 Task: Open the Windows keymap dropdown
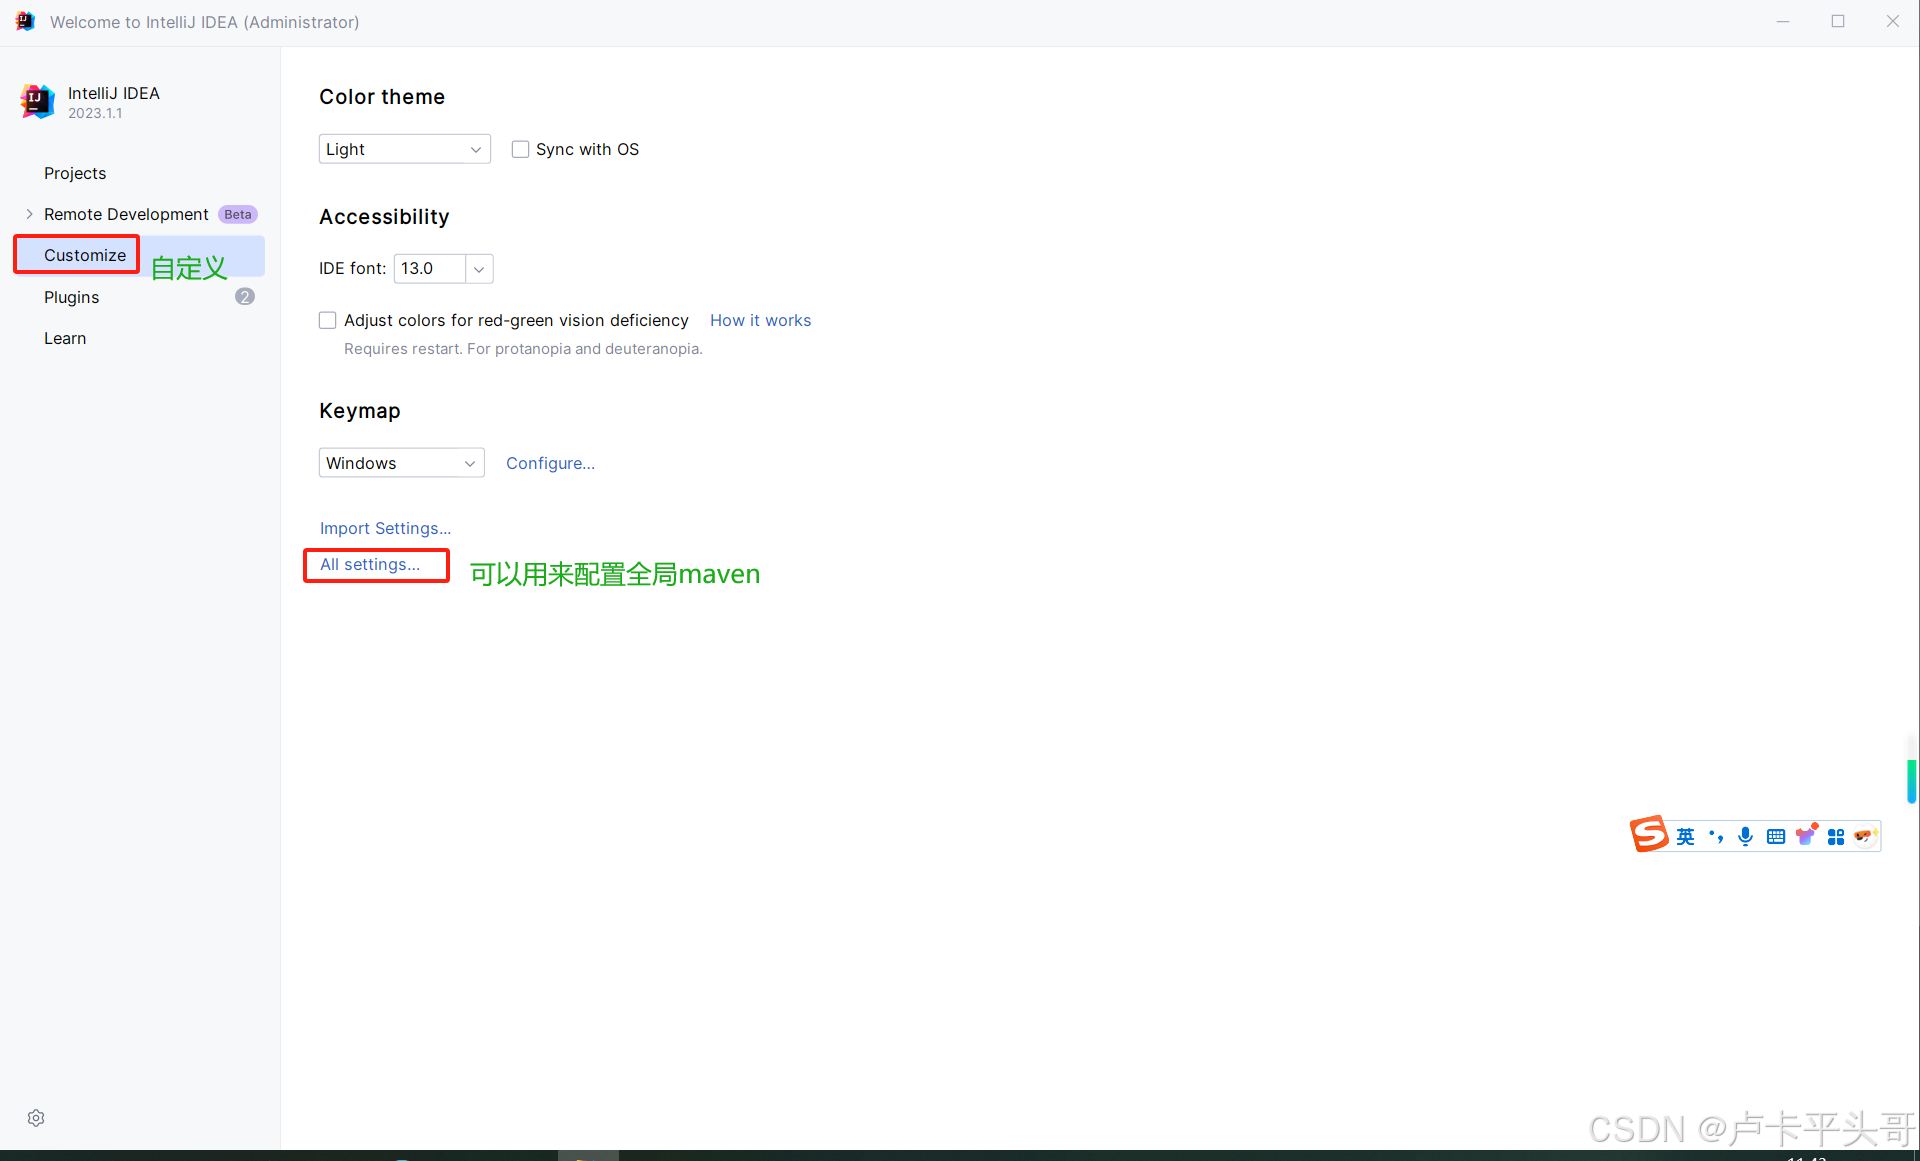pyautogui.click(x=402, y=463)
